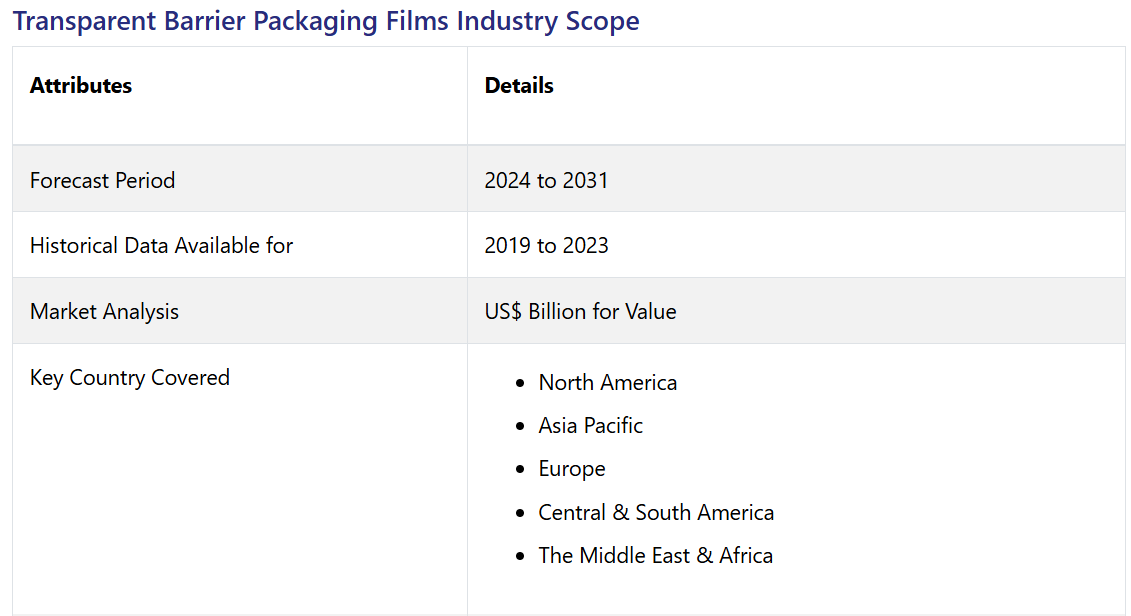Screen dimensions: 1131x616
Task: Click the US$ Billion for Value cell
Action: [580, 311]
